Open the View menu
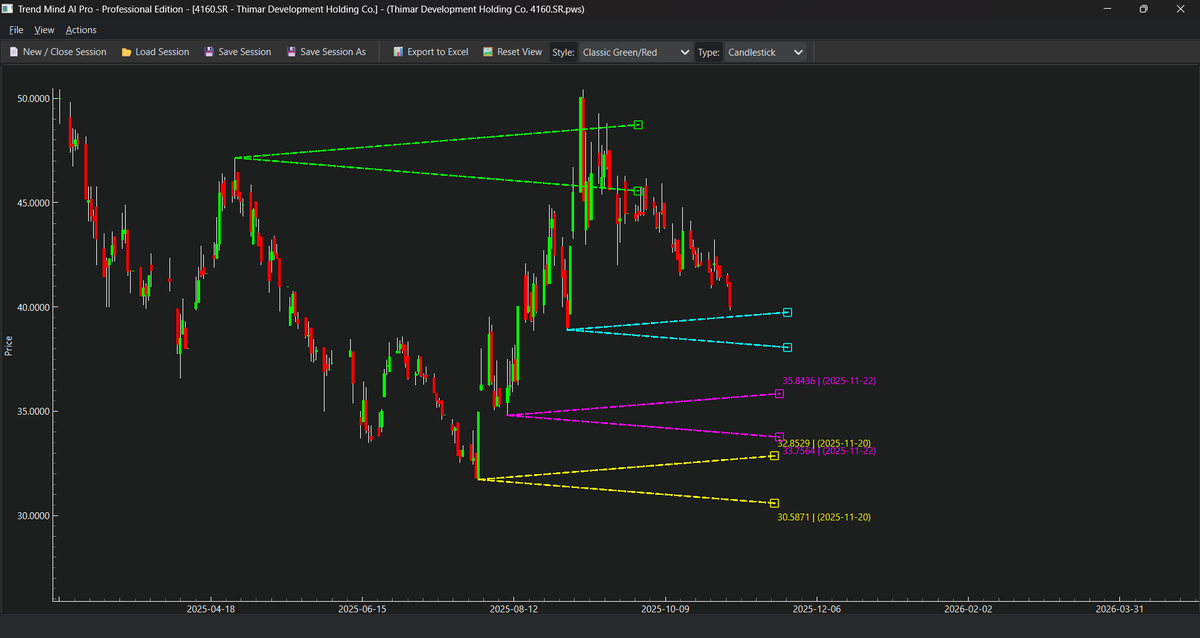The image size is (1200, 638). [x=44, y=30]
